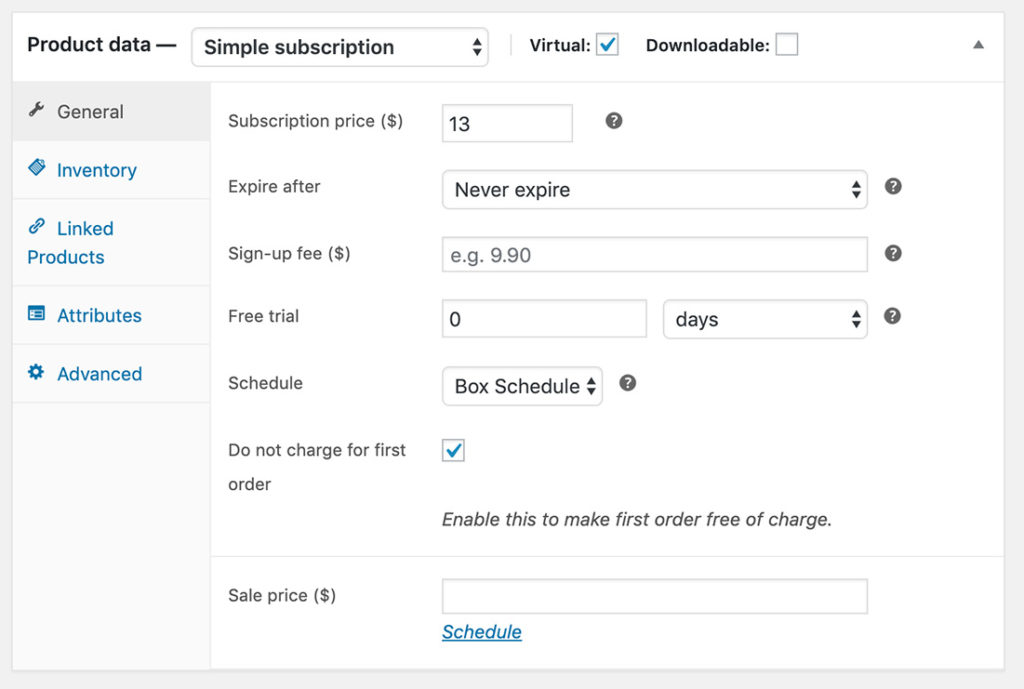Click into the Sign-up fee input field
The image size is (1024, 689).
pos(654,255)
